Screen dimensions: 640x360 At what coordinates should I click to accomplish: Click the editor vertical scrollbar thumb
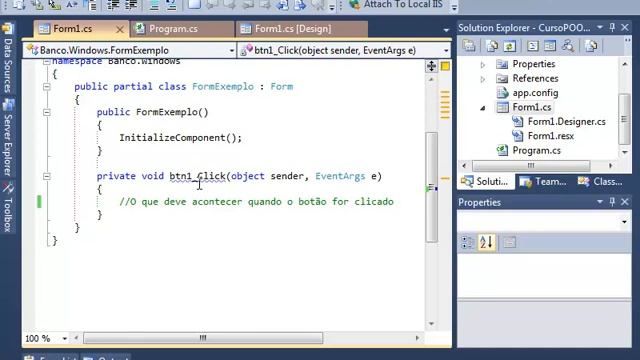431,187
